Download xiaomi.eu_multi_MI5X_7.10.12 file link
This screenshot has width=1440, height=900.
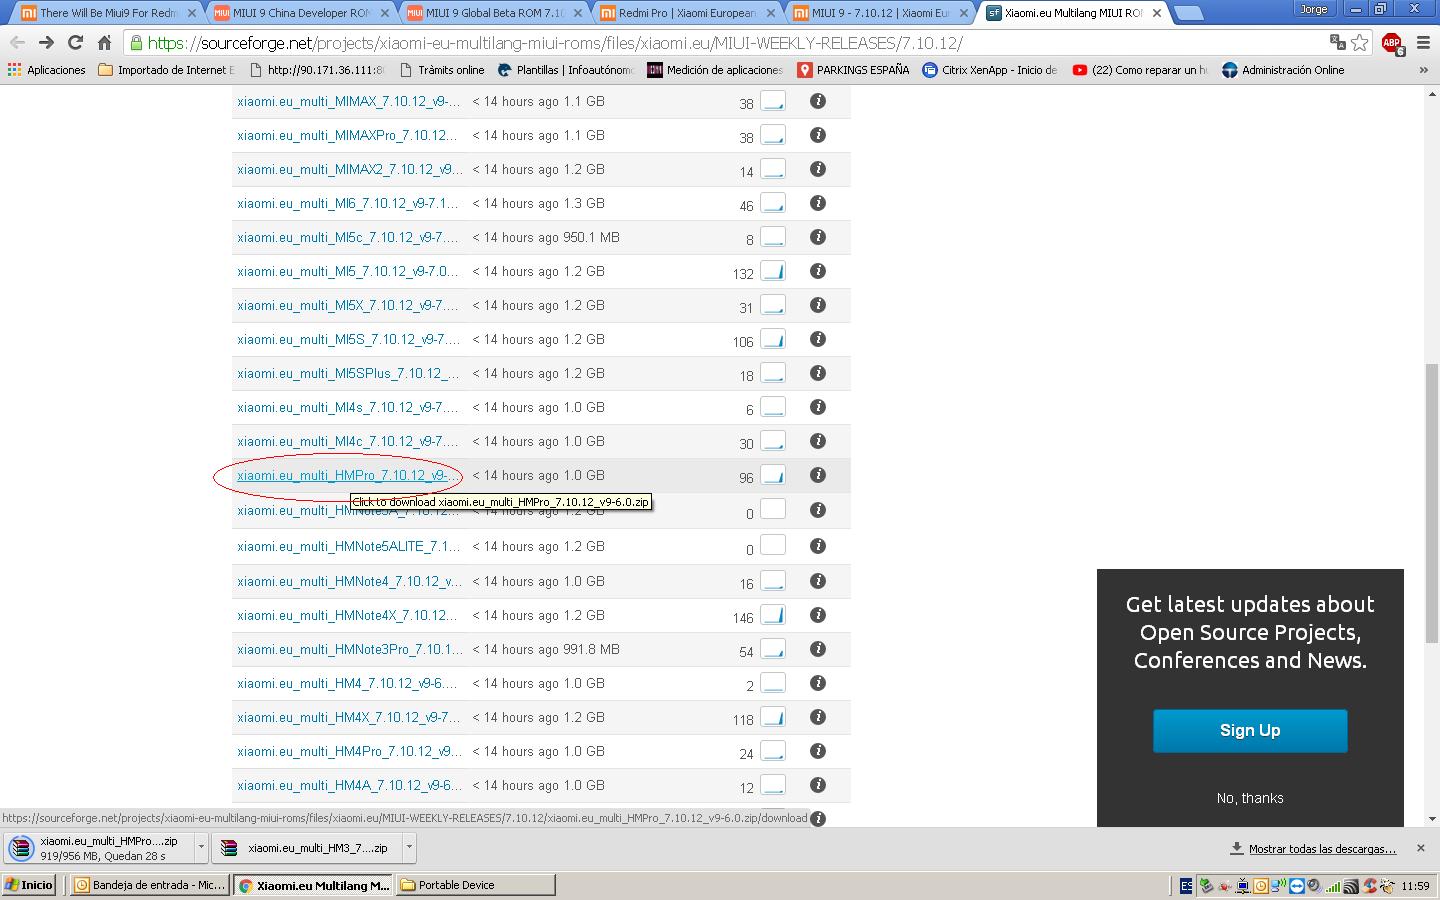348,305
